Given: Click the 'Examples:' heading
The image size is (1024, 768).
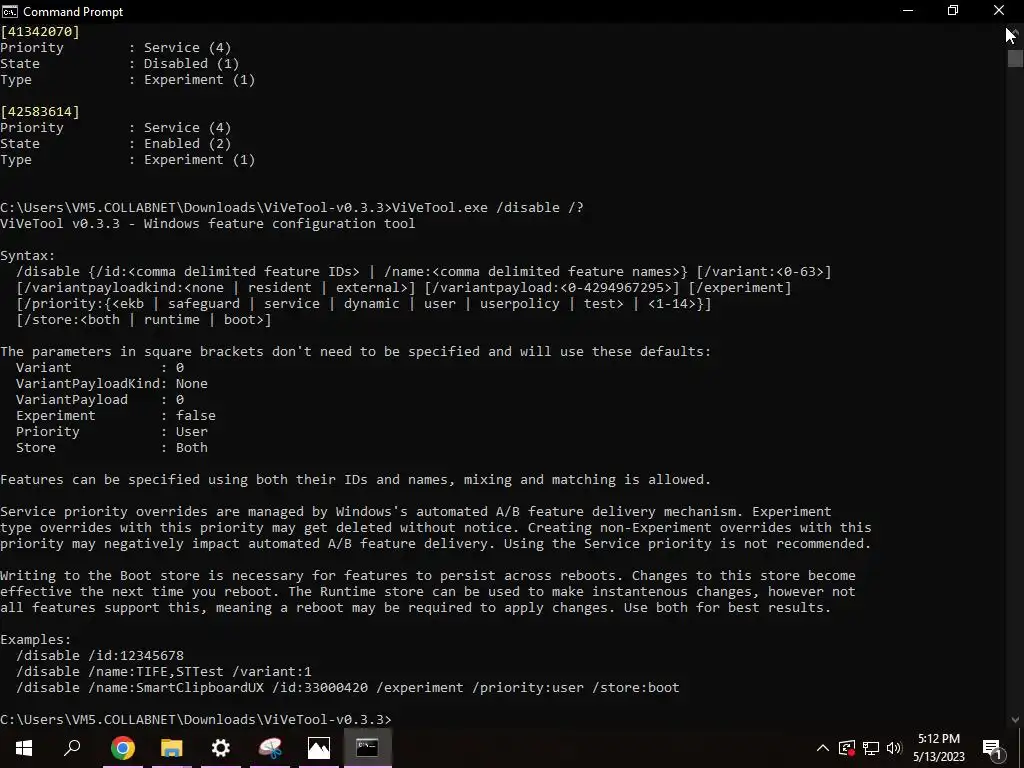Looking at the screenshot, I should click(36, 639).
